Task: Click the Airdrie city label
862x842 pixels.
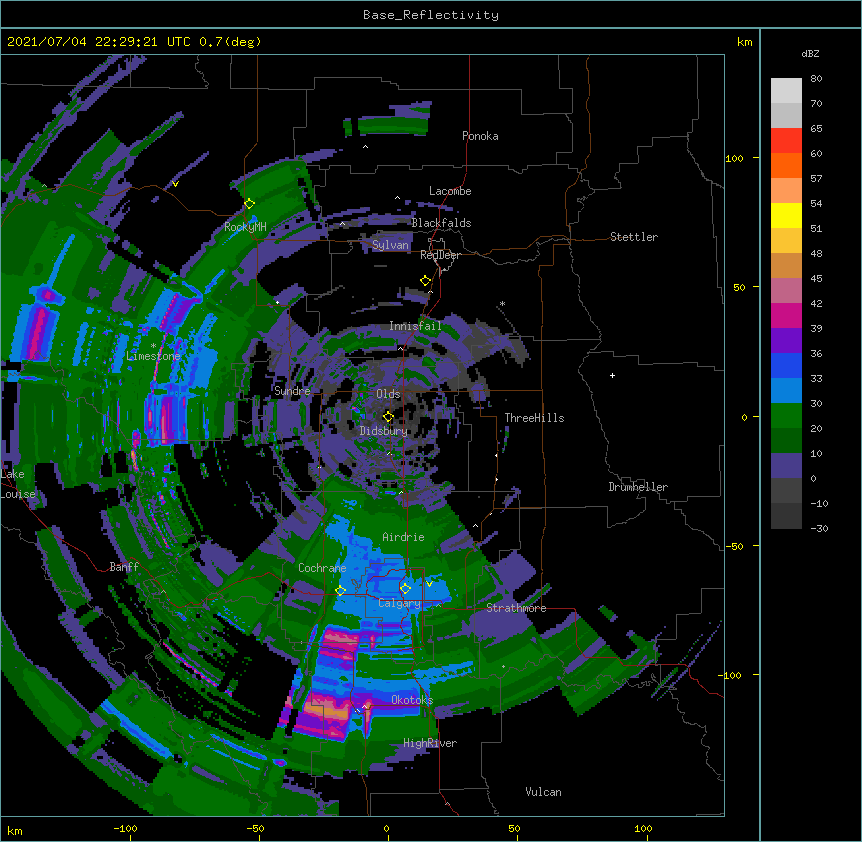Action: click(403, 537)
